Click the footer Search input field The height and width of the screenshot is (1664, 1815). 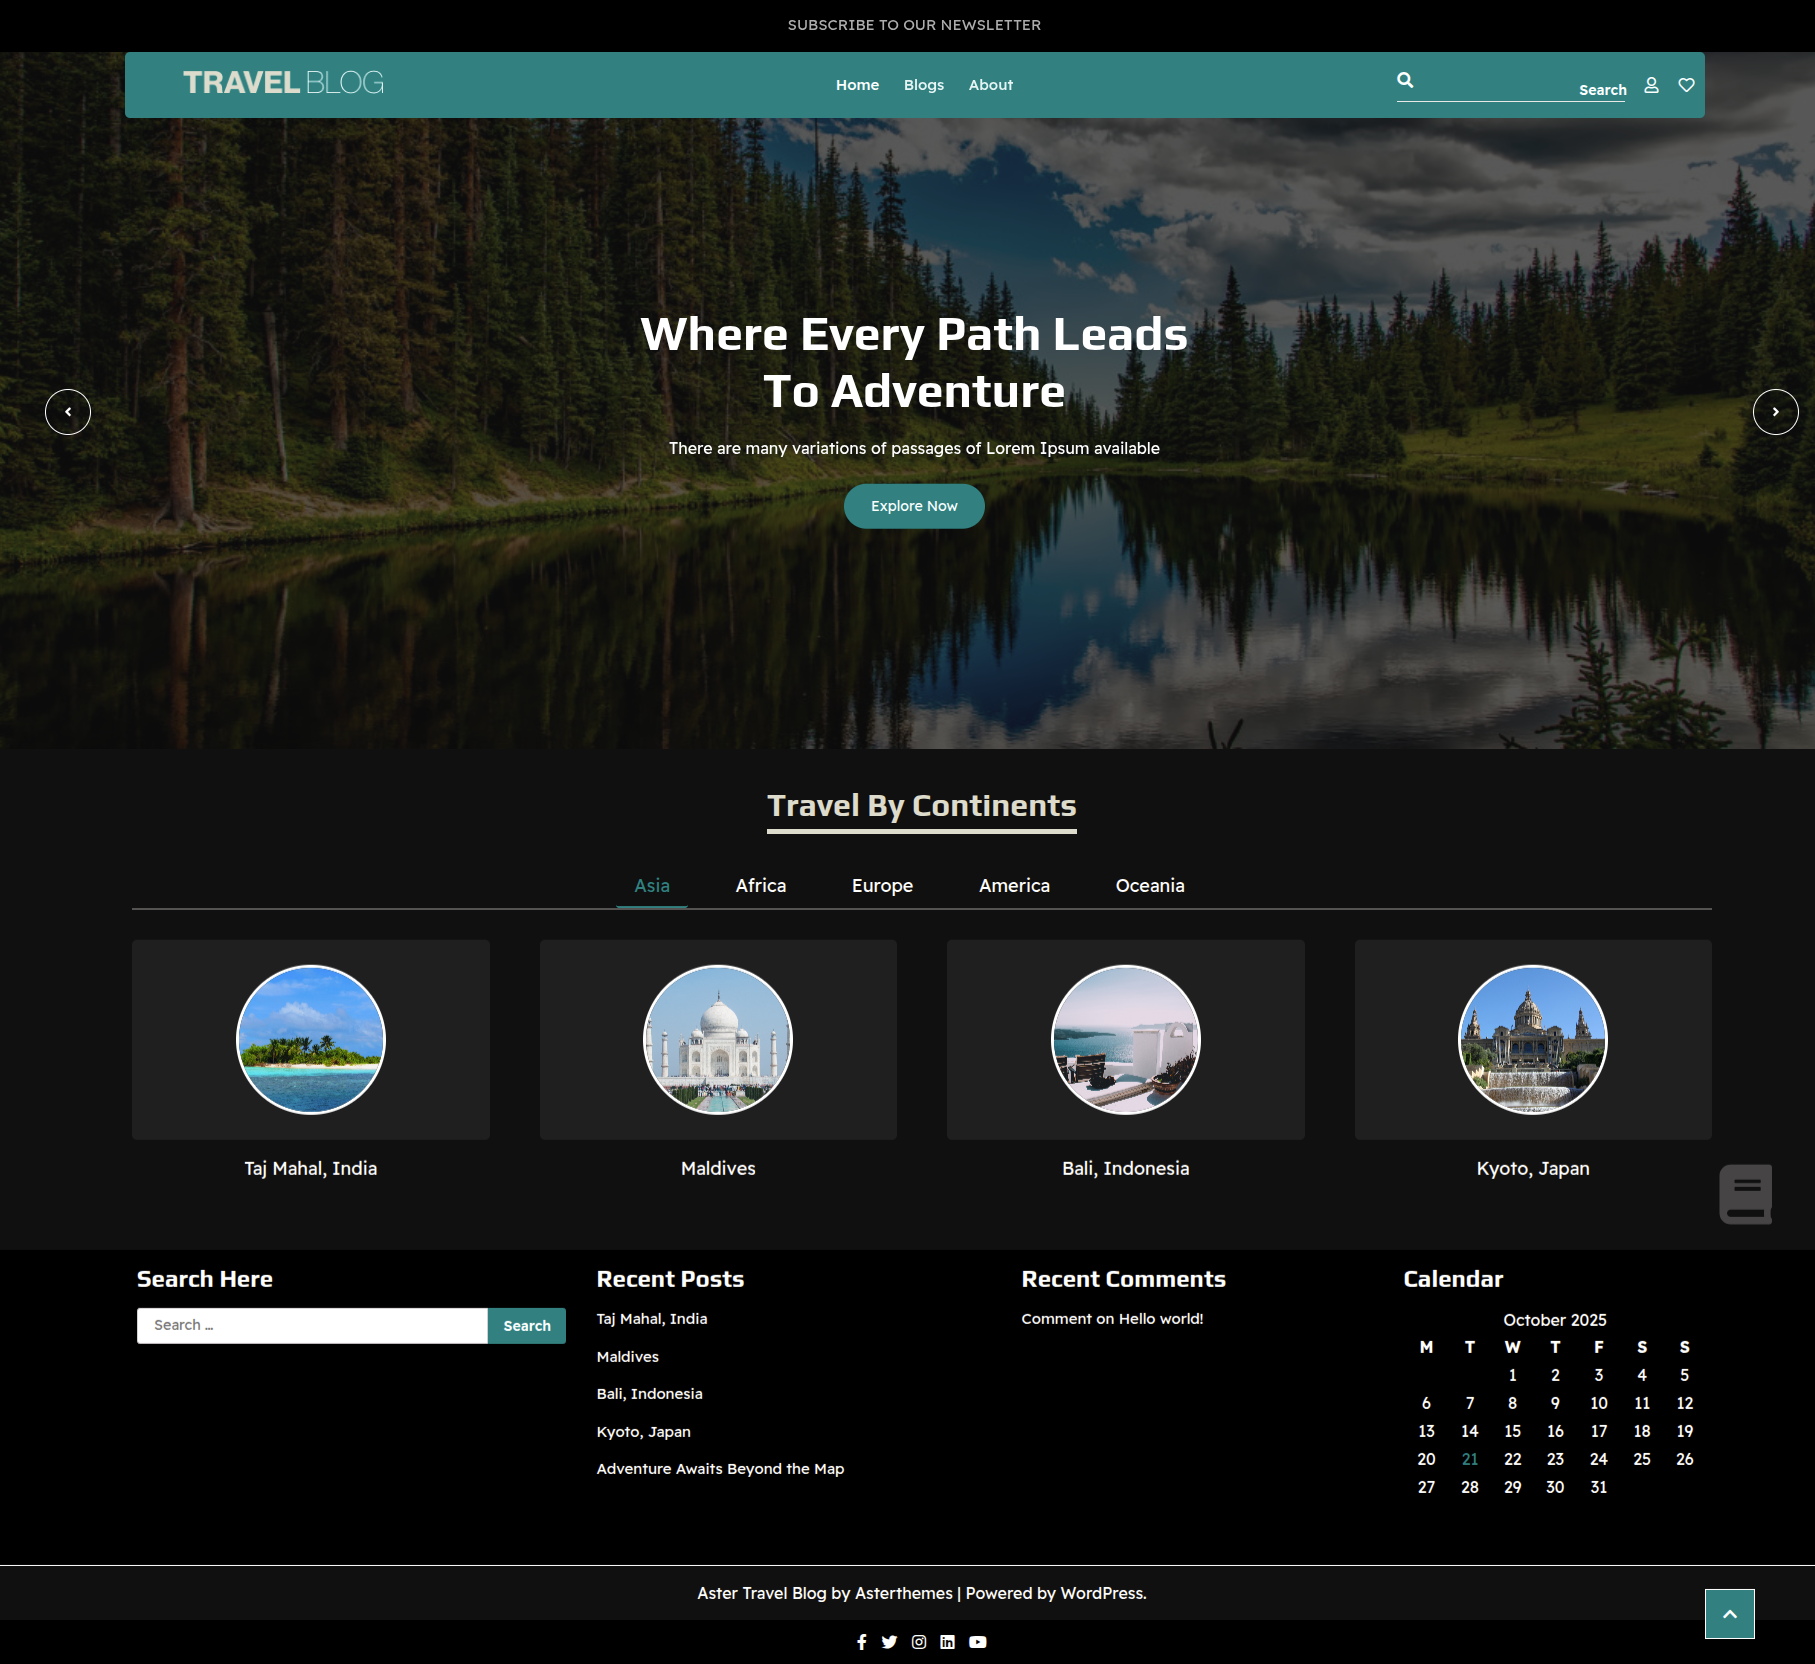(312, 1326)
